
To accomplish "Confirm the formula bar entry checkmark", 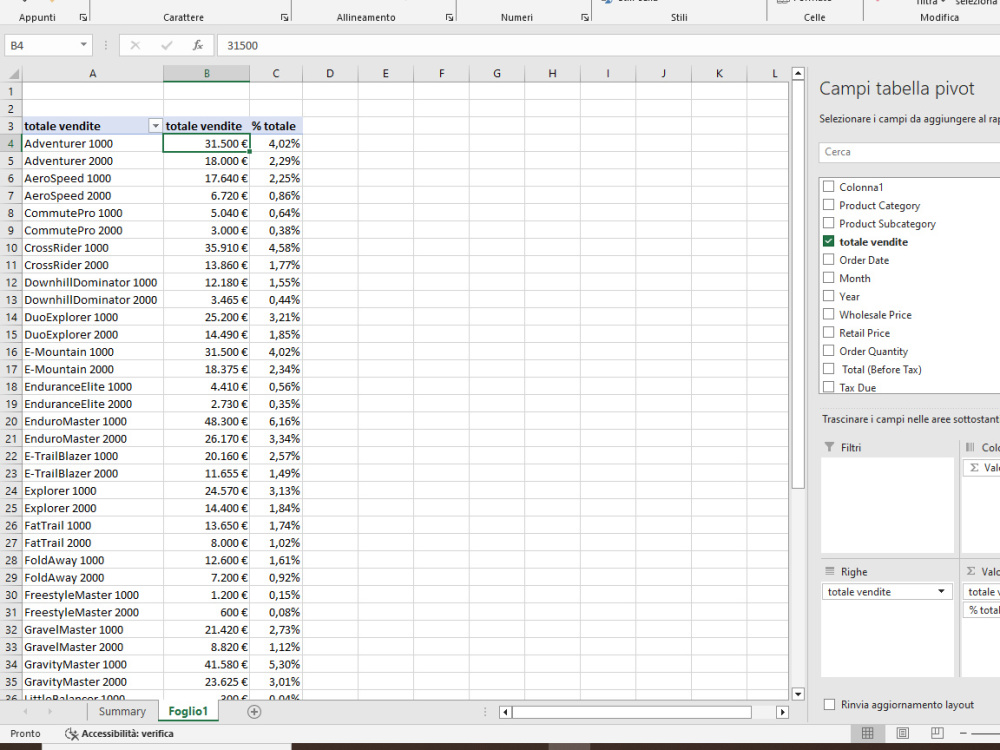I will click(166, 45).
